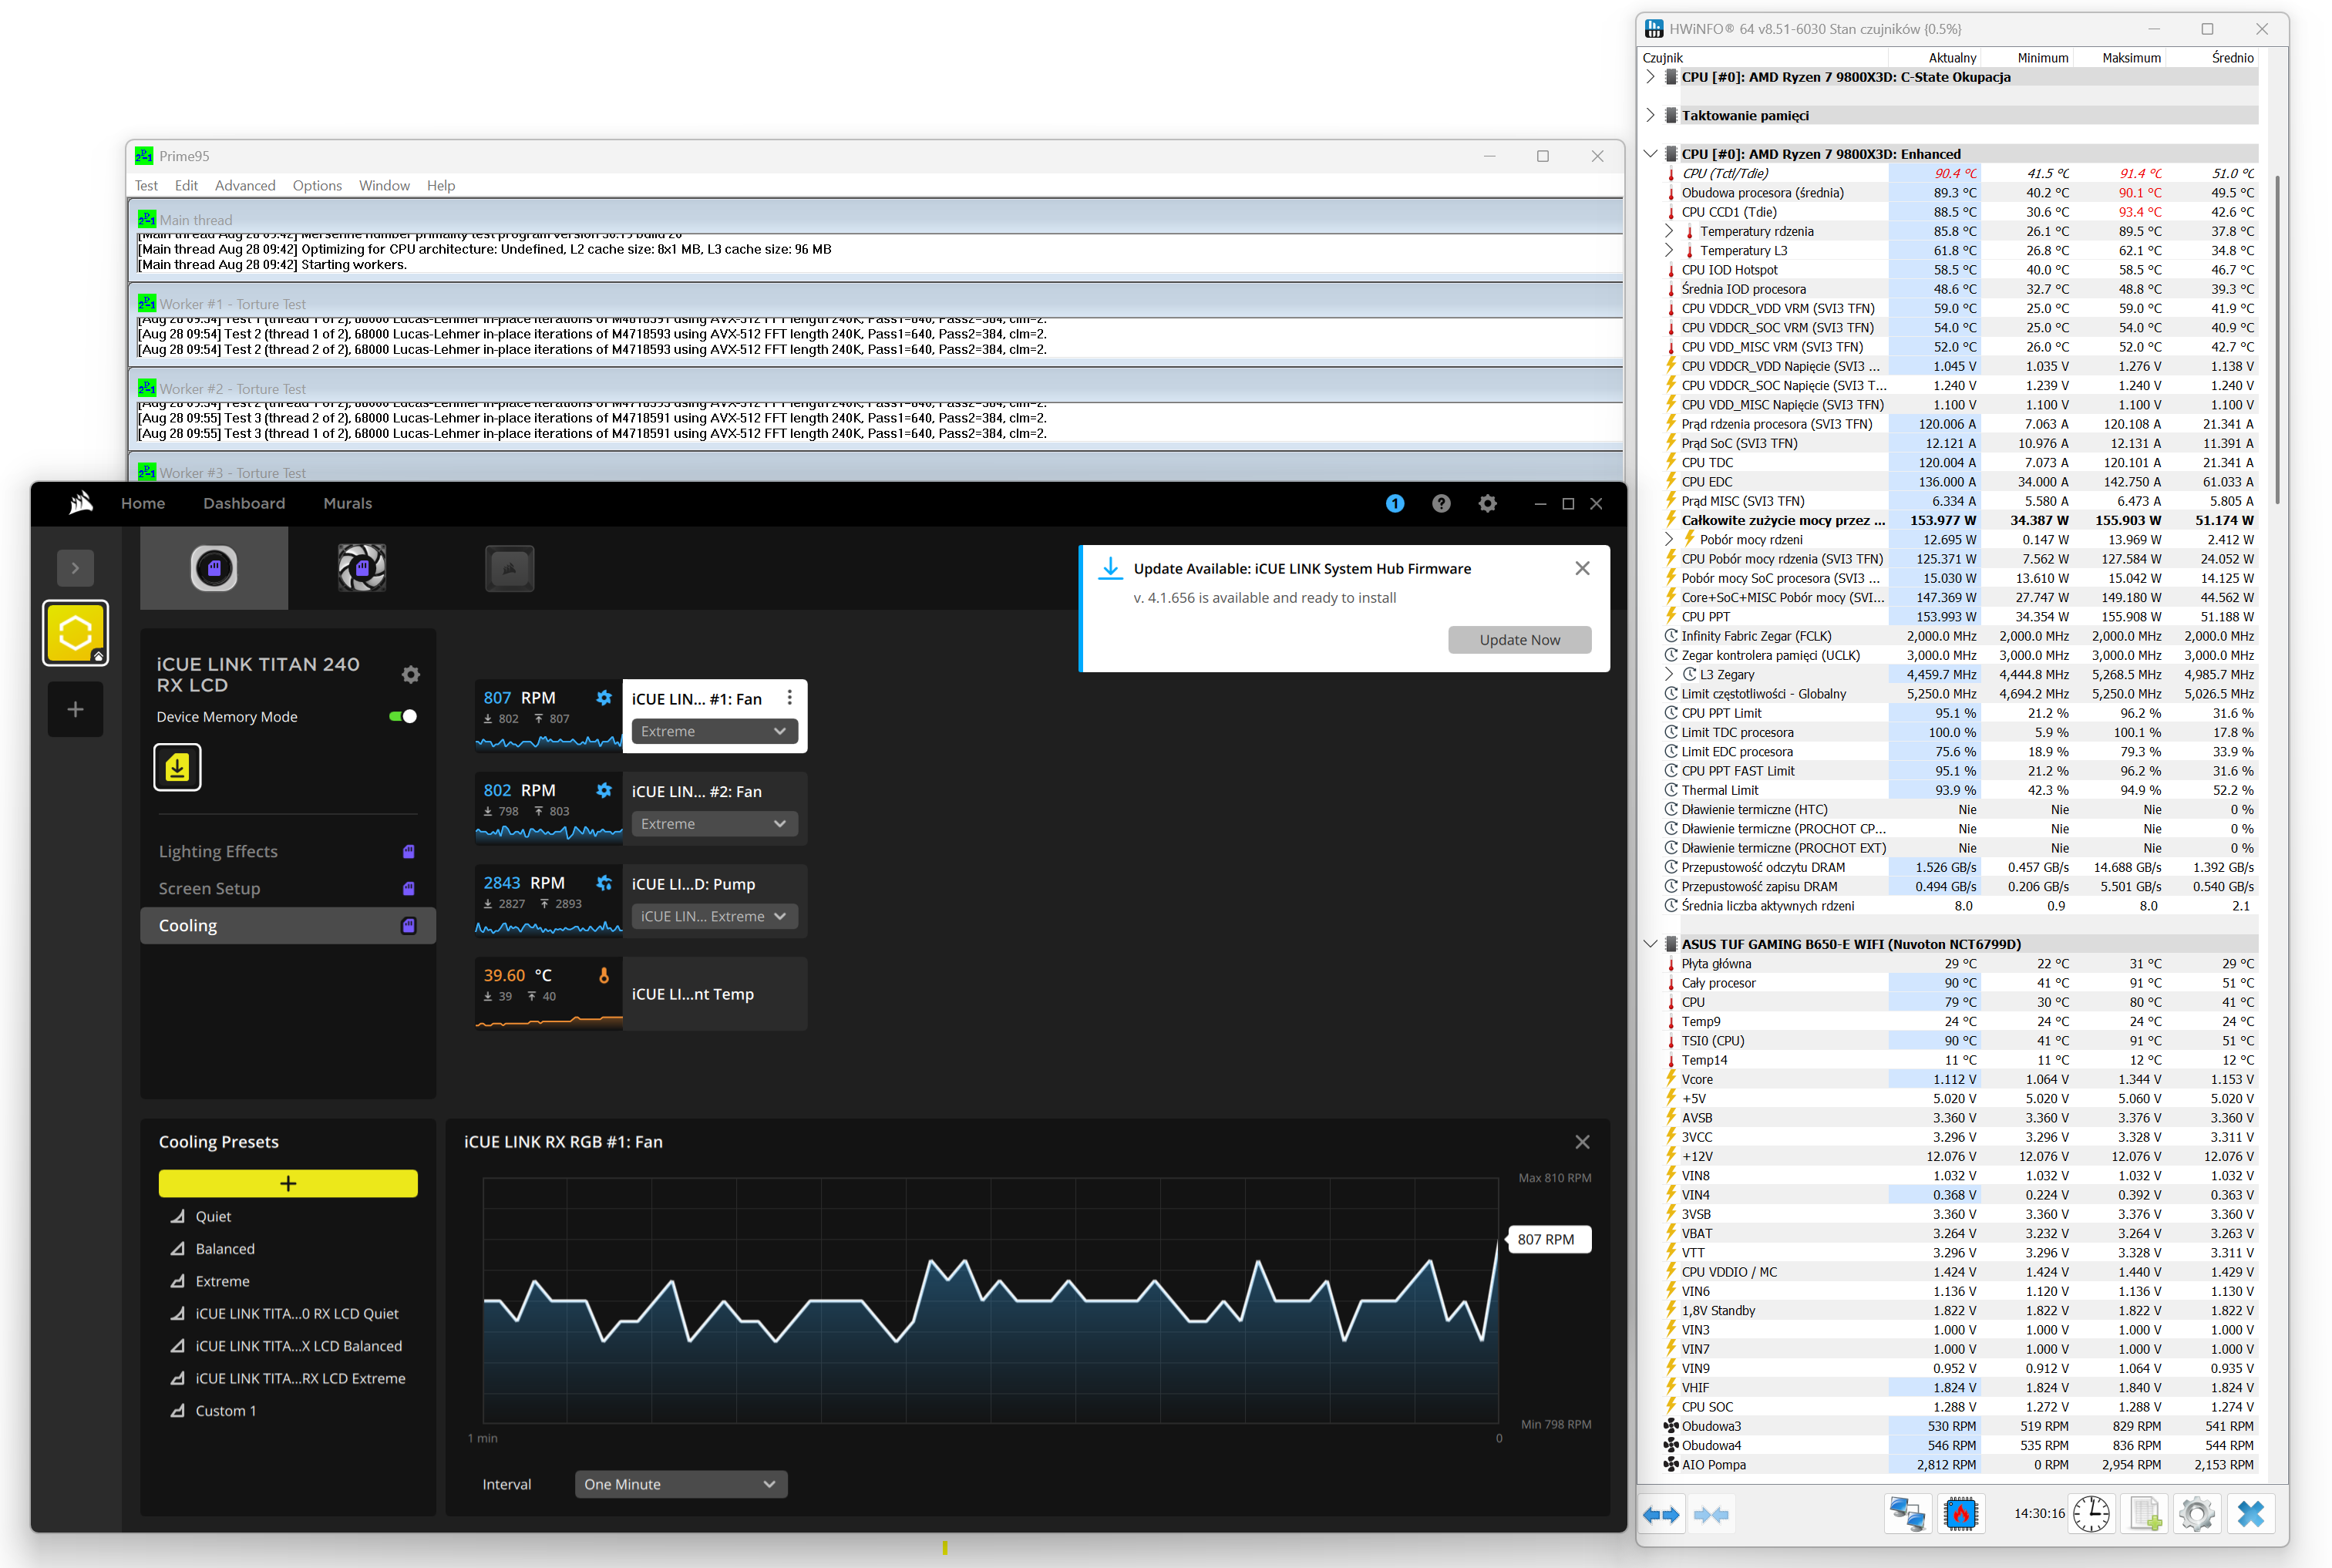Click the blue gear on Pump card
This screenshot has width=2332, height=1568.
click(604, 882)
